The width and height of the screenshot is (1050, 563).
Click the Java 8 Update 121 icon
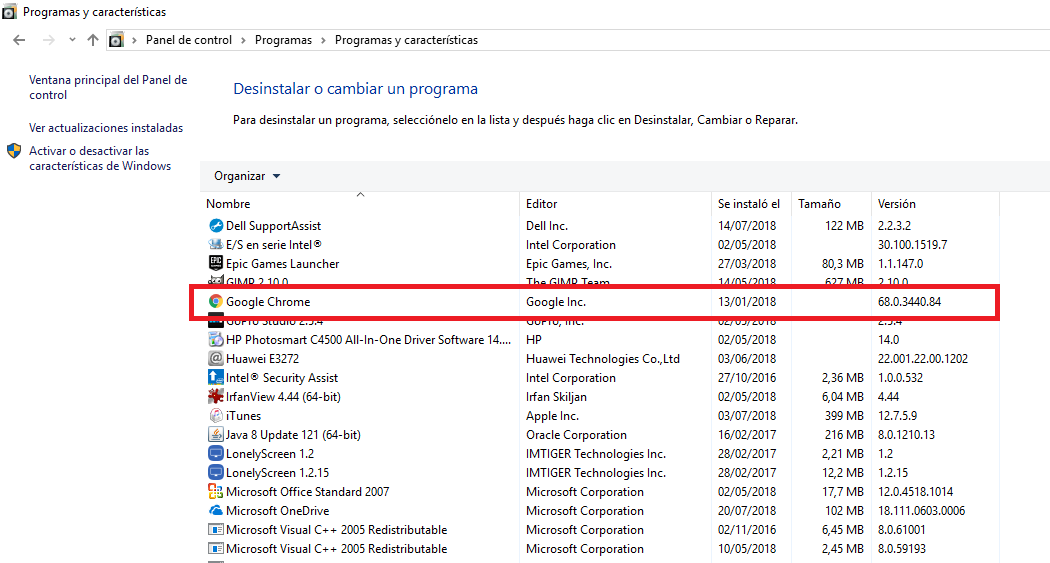215,434
